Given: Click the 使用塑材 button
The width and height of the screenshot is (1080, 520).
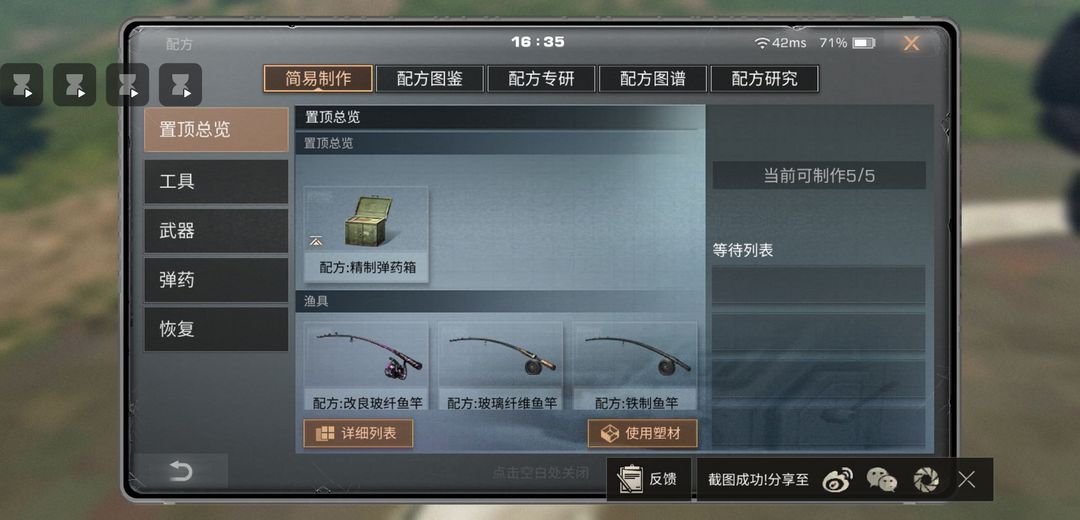Looking at the screenshot, I should (643, 433).
